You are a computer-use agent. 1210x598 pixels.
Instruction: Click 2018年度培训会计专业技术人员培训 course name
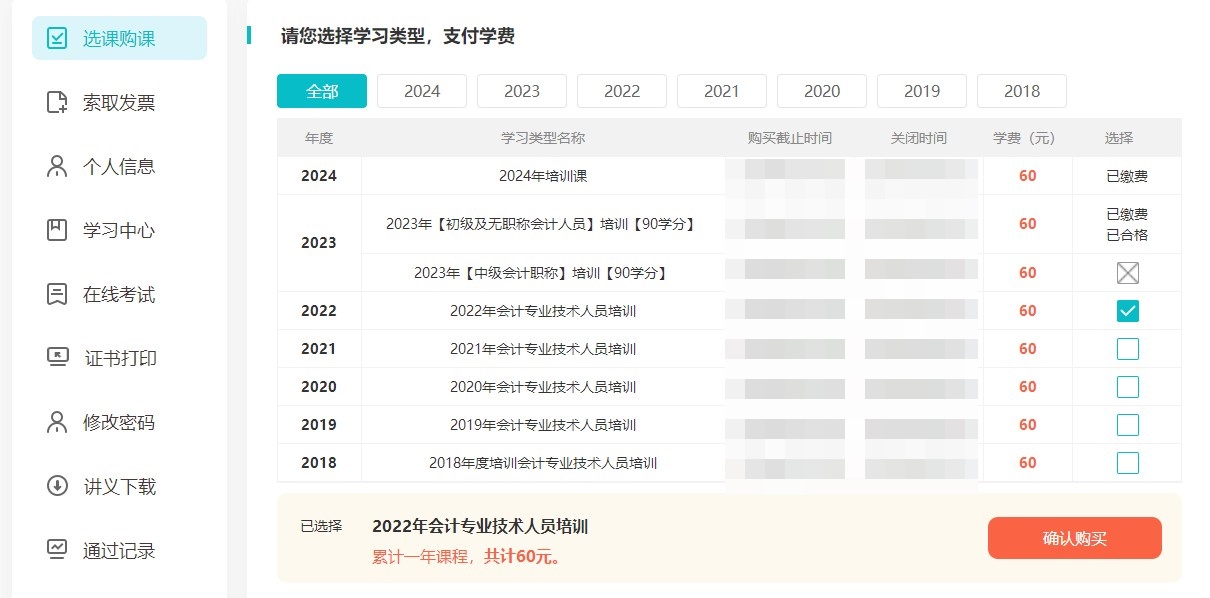[543, 463]
